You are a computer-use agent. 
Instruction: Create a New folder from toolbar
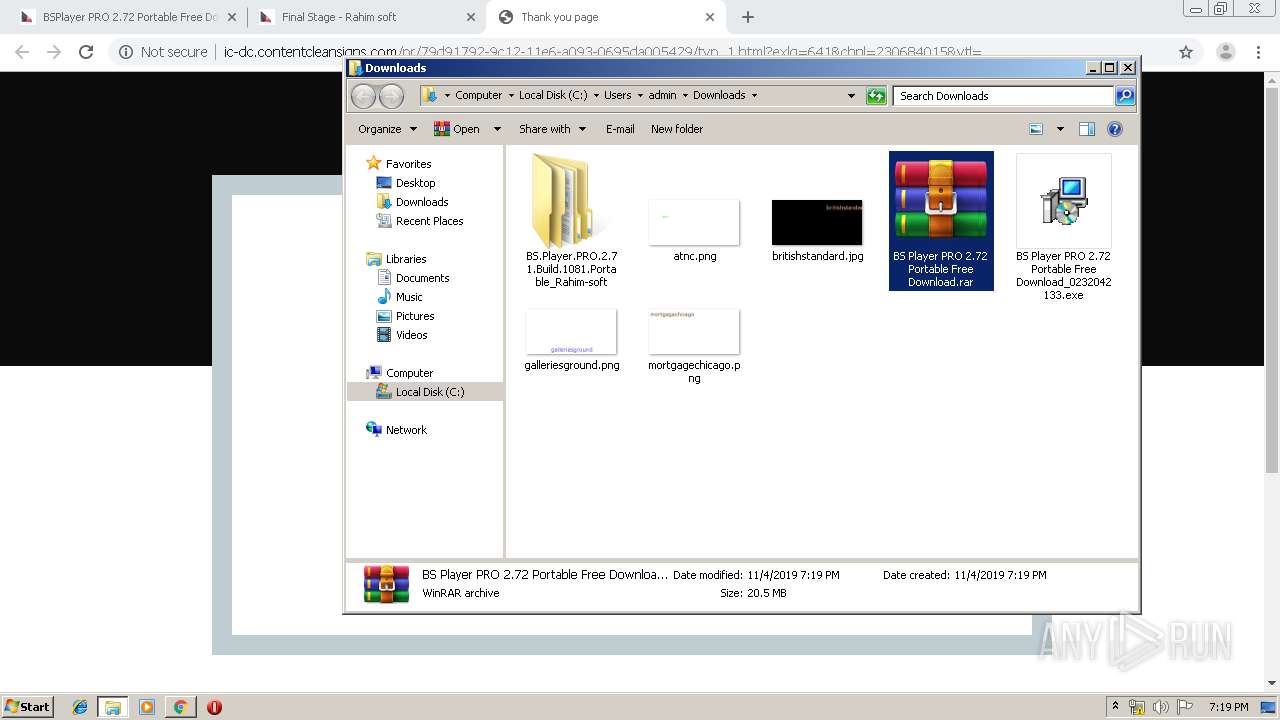pos(677,129)
